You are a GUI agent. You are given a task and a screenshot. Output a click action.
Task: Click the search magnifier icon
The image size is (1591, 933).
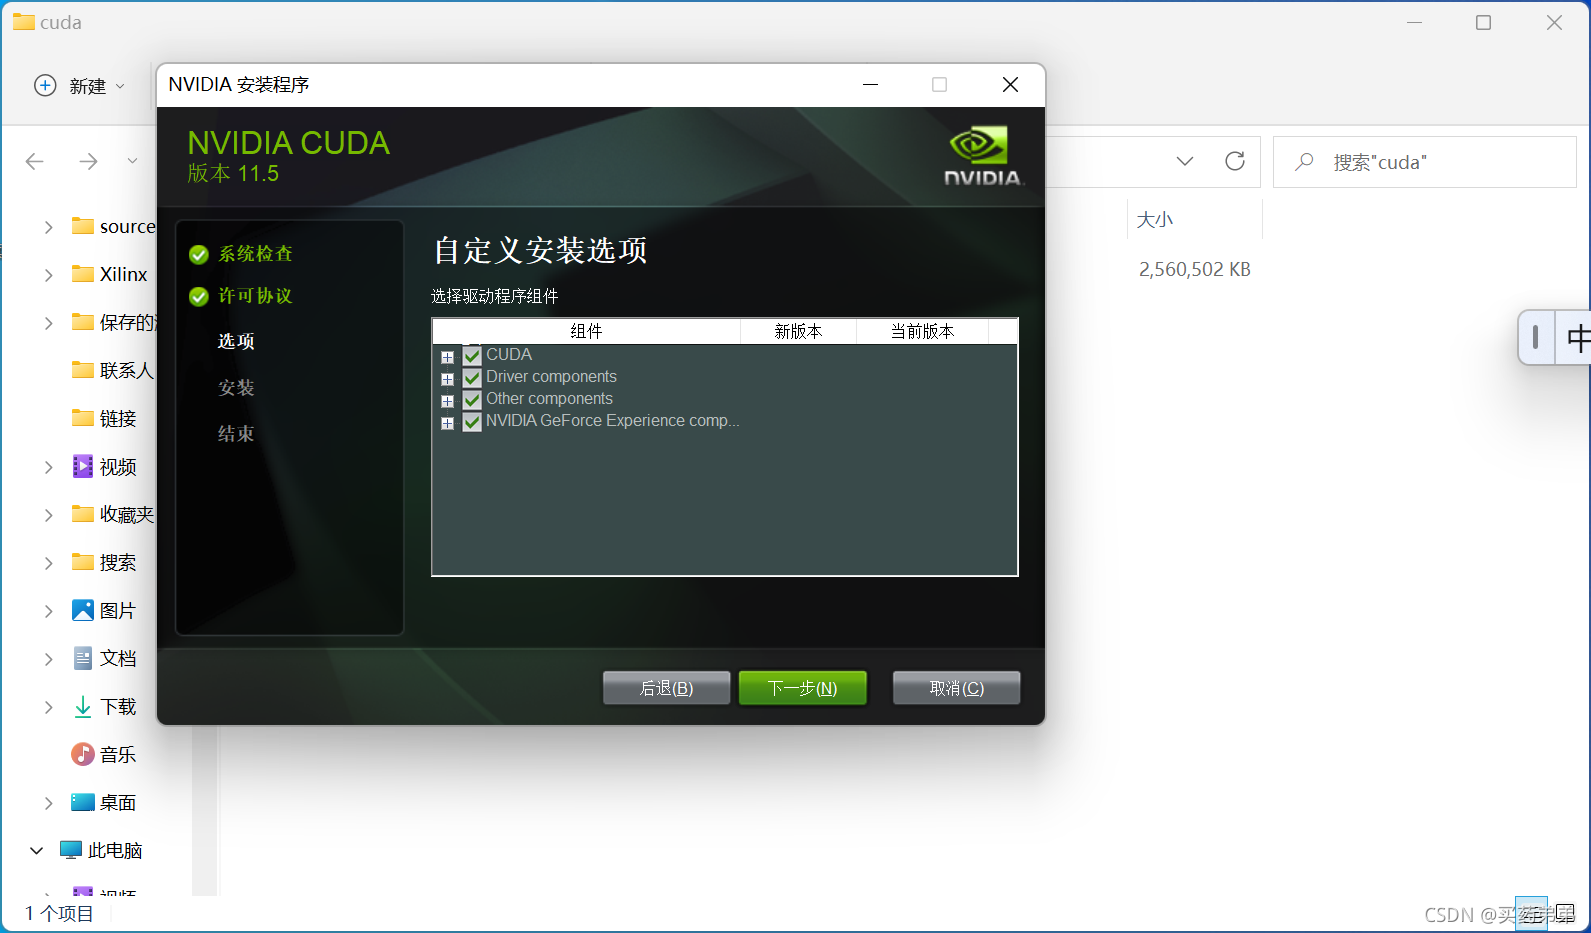pyautogui.click(x=1304, y=162)
